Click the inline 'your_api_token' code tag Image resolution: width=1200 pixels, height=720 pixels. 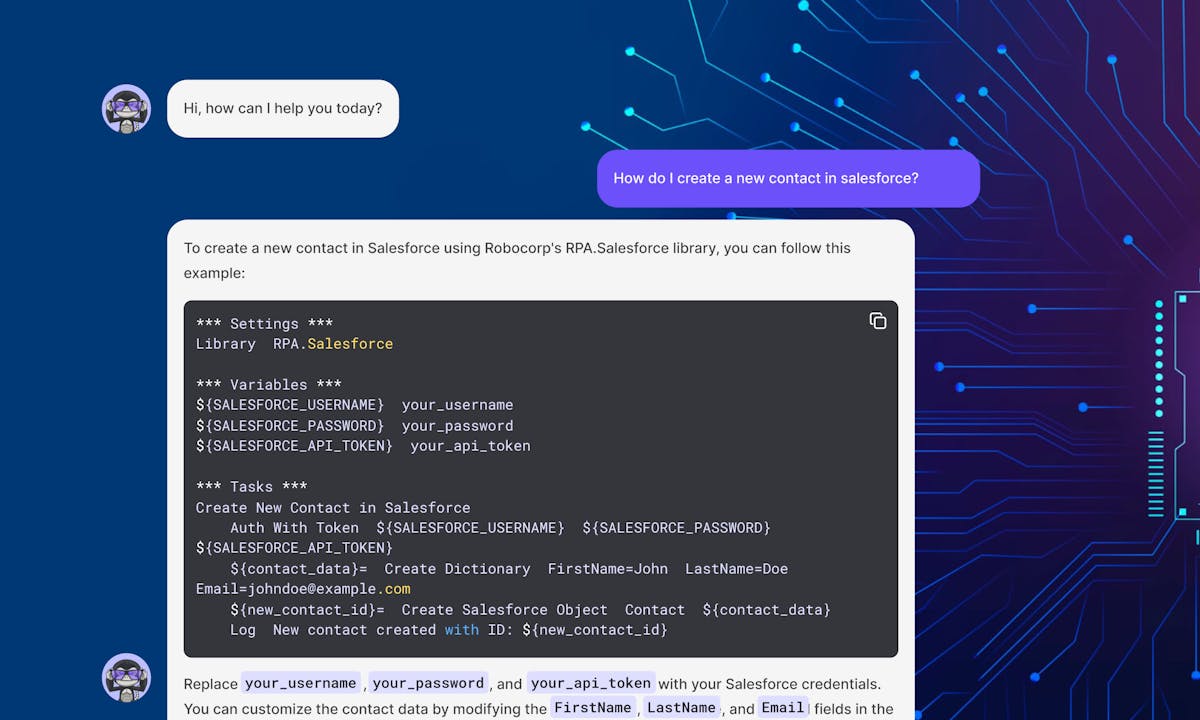click(591, 683)
